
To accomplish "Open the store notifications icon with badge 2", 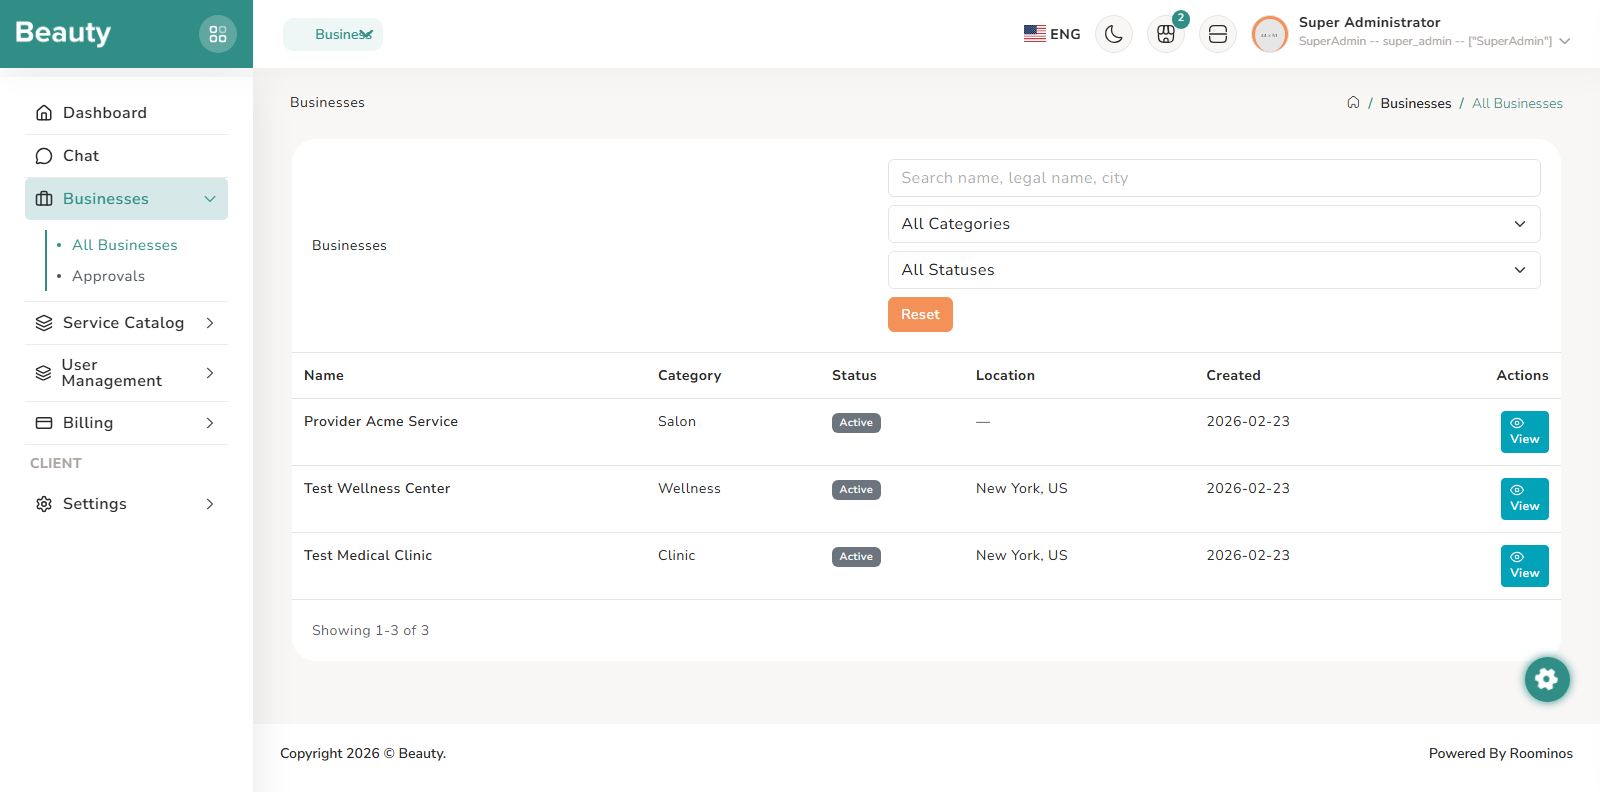I will click(x=1166, y=34).
